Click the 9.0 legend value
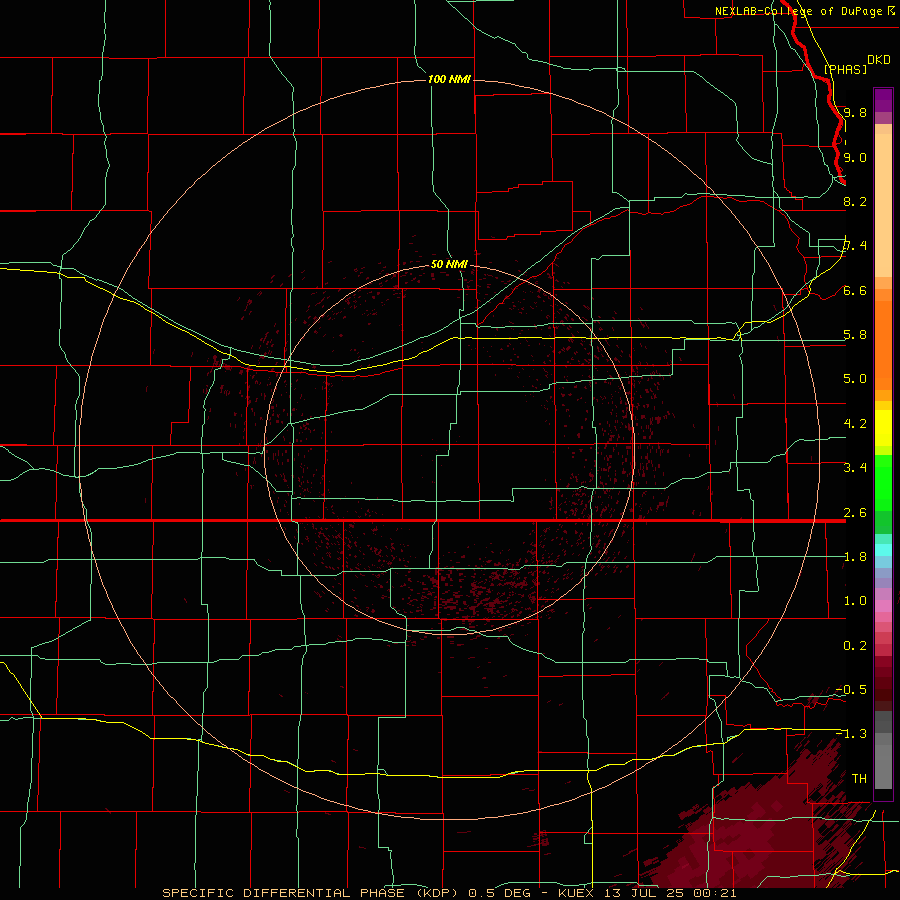900x900 pixels. pyautogui.click(x=855, y=157)
